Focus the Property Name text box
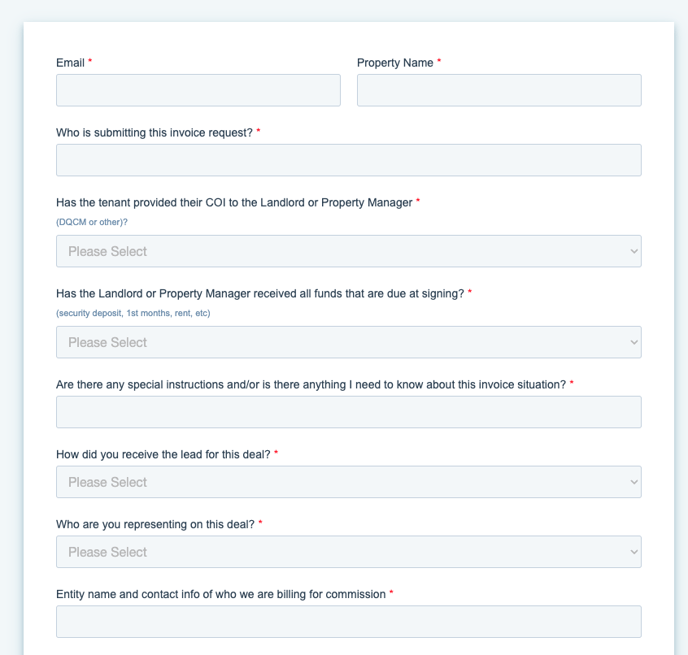Viewport: 688px width, 655px height. tap(499, 90)
